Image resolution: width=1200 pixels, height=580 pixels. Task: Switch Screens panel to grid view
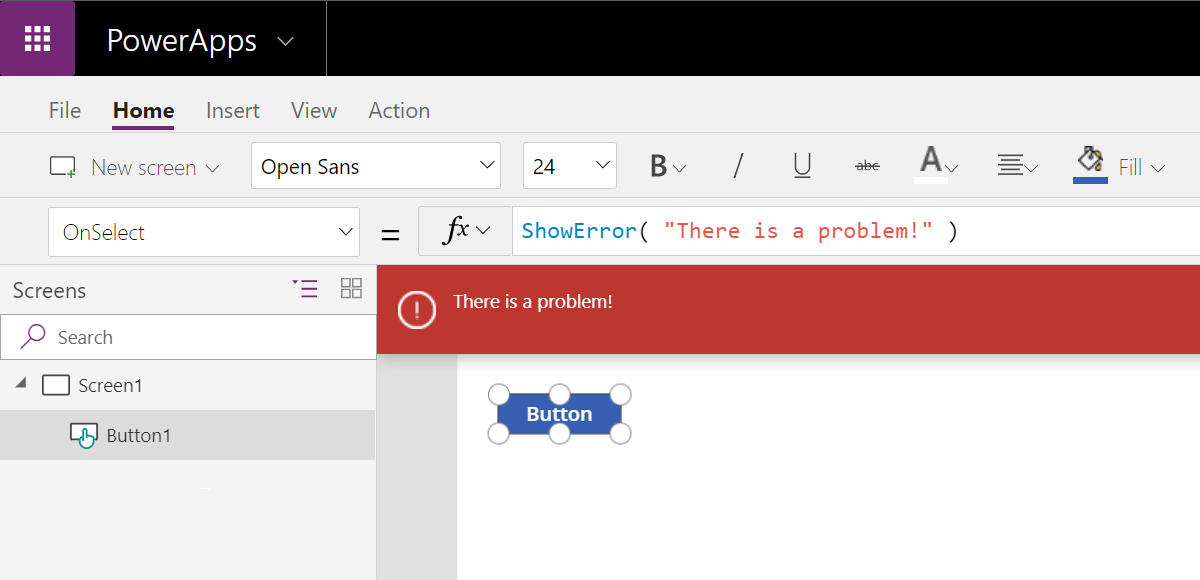click(x=351, y=288)
